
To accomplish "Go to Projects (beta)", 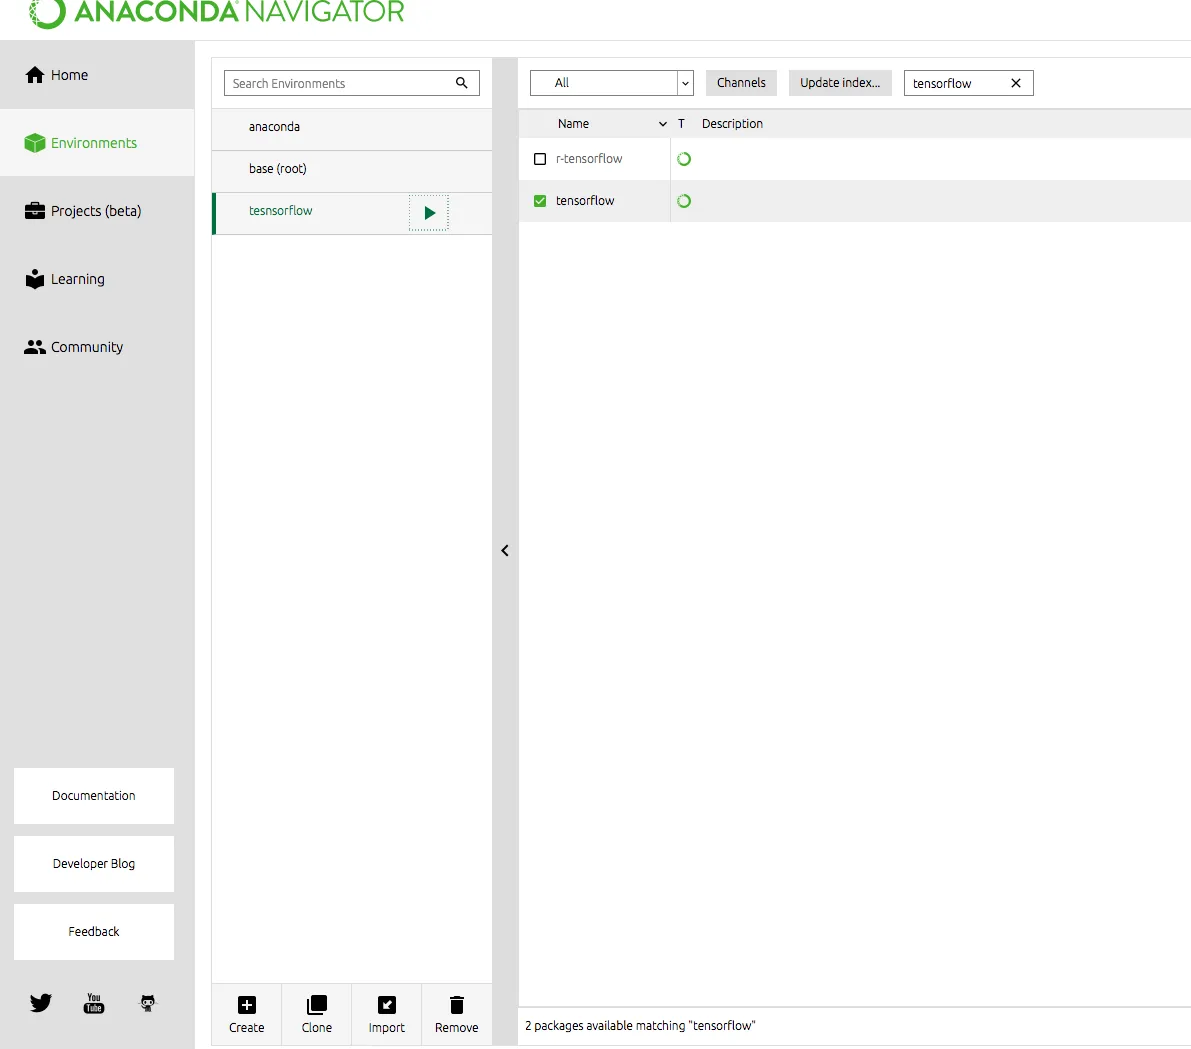I will 96,210.
